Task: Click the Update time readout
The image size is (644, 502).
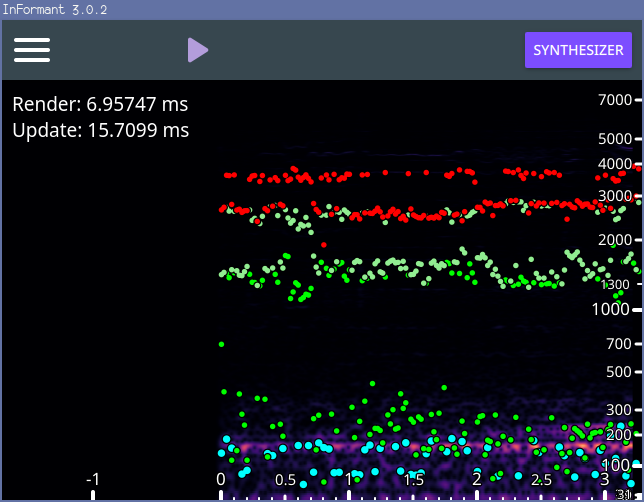Action: 101,130
